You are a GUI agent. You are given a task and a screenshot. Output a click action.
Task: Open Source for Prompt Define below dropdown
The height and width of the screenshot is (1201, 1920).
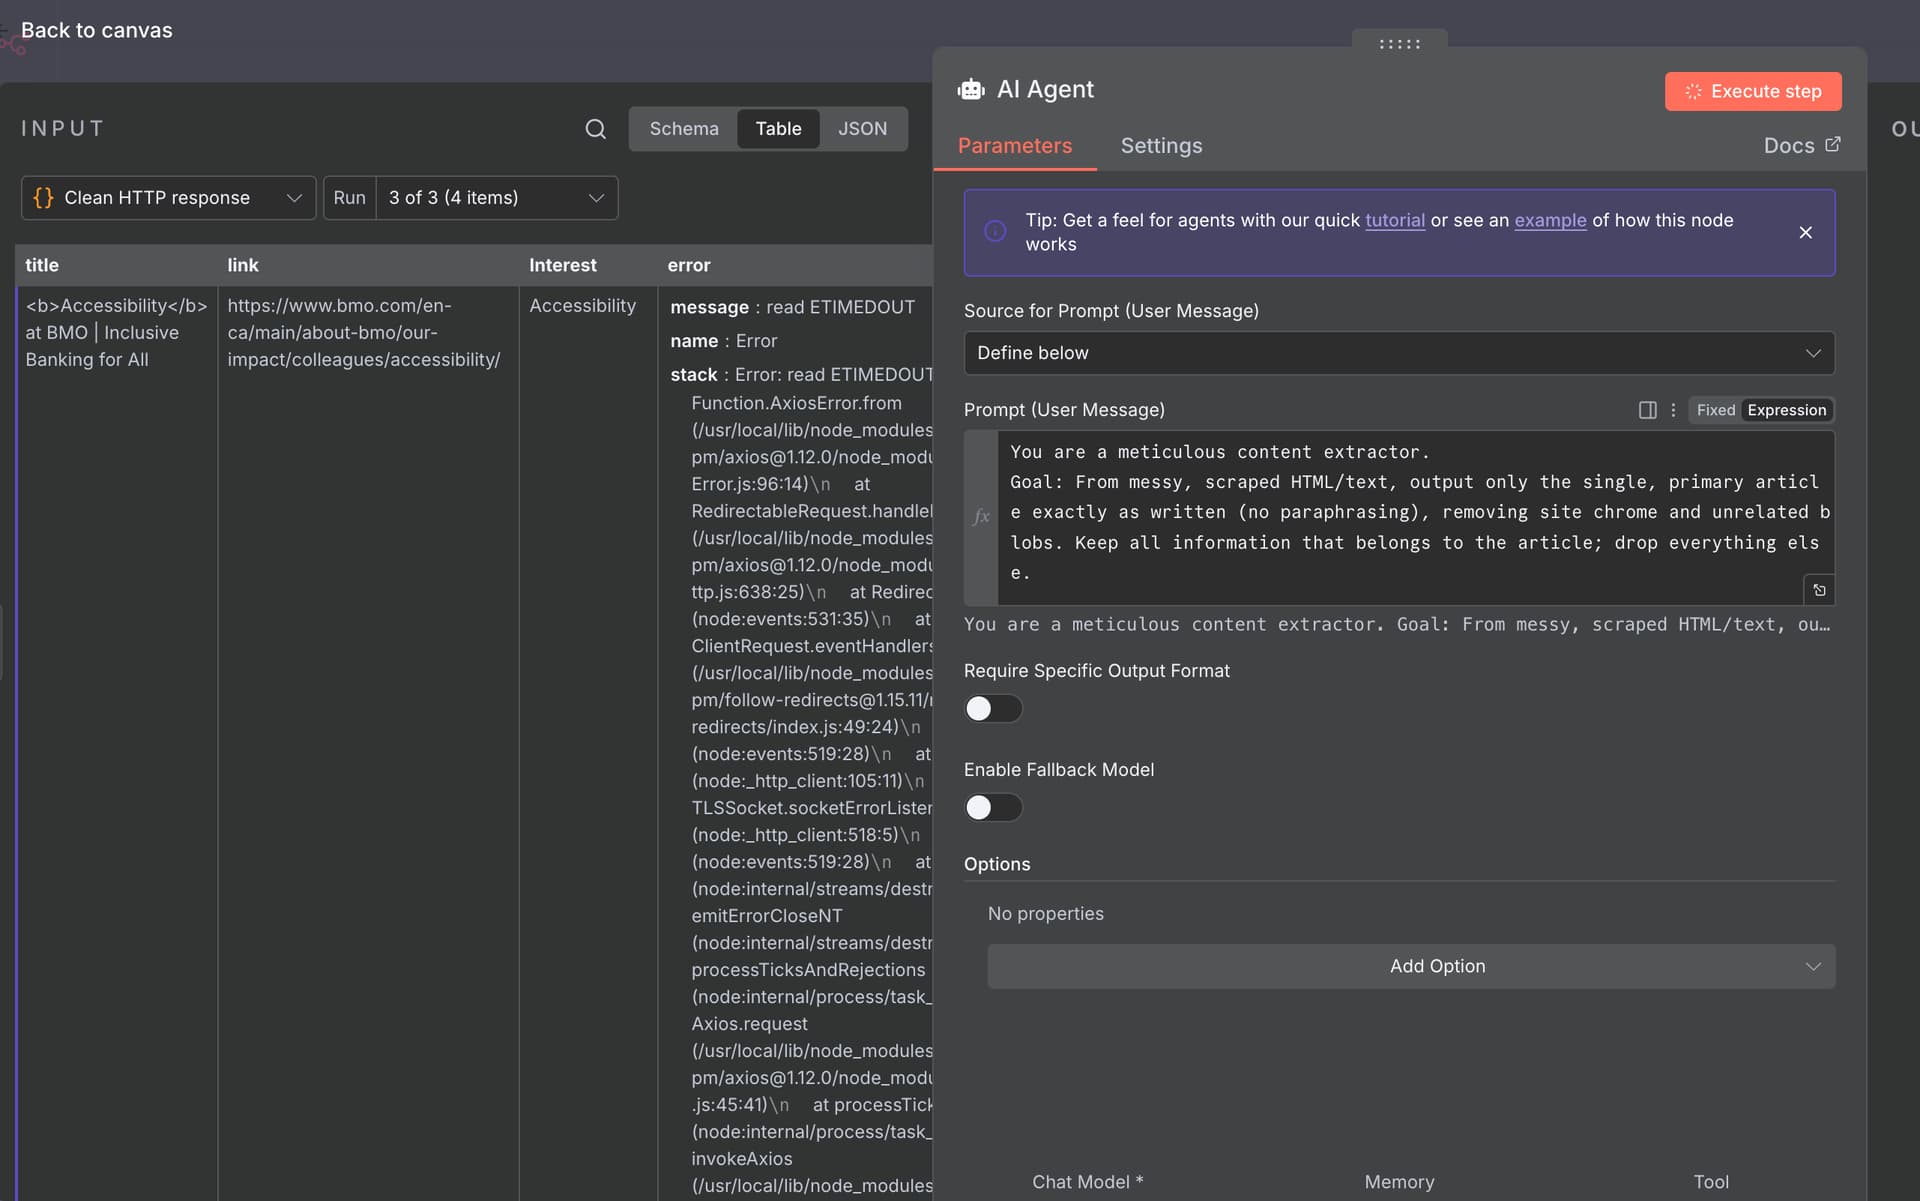click(x=1398, y=353)
